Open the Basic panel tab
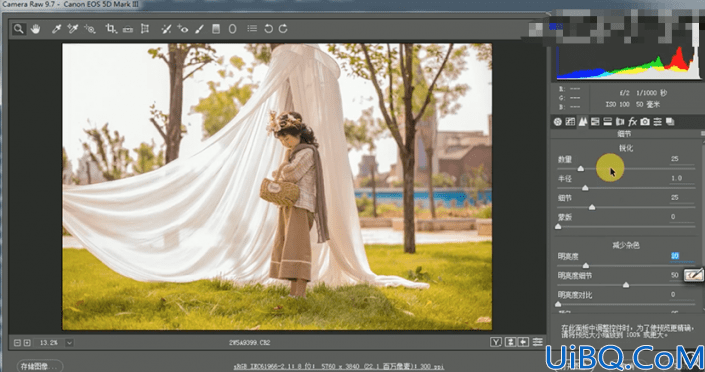 [558, 121]
